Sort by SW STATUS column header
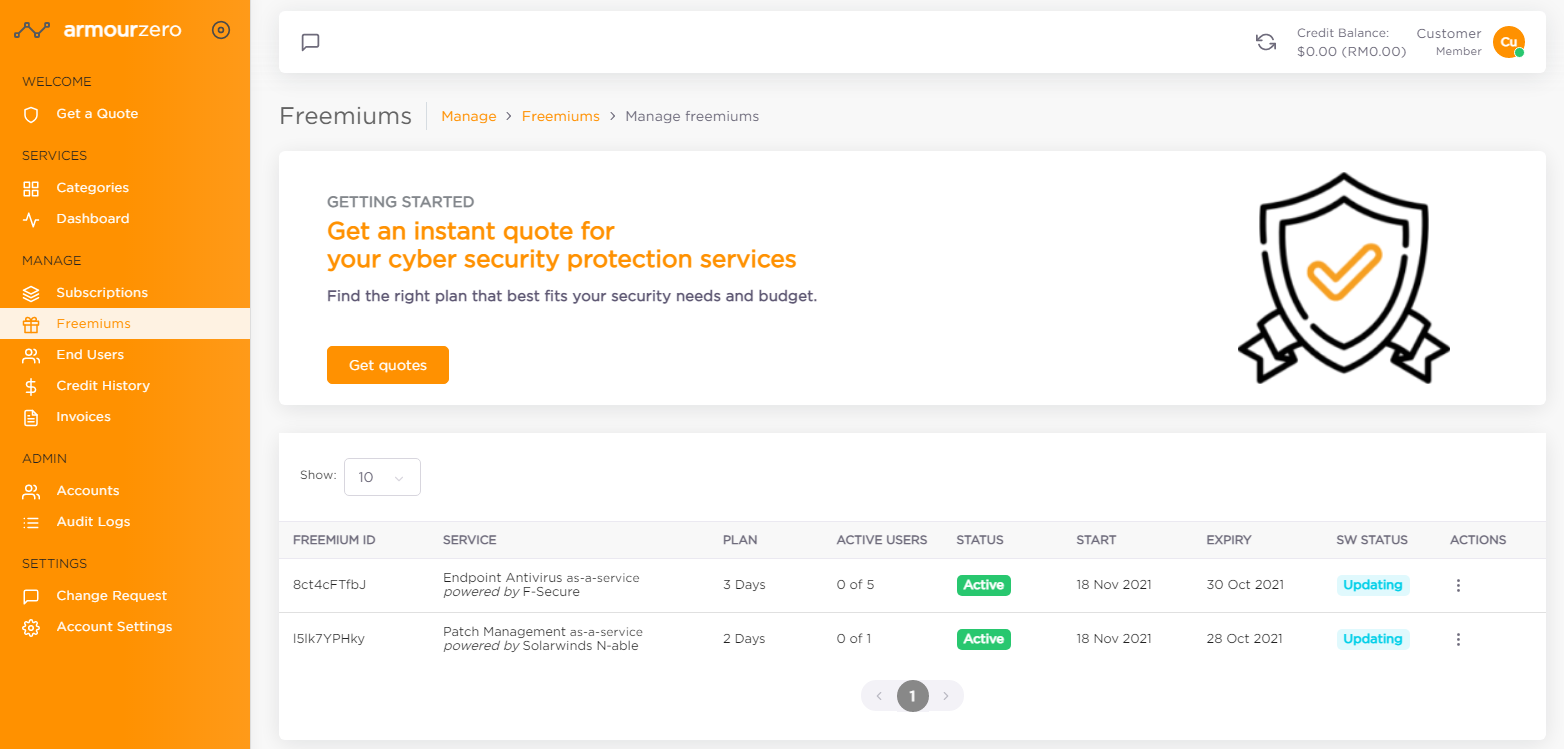1564x749 pixels. tap(1372, 540)
